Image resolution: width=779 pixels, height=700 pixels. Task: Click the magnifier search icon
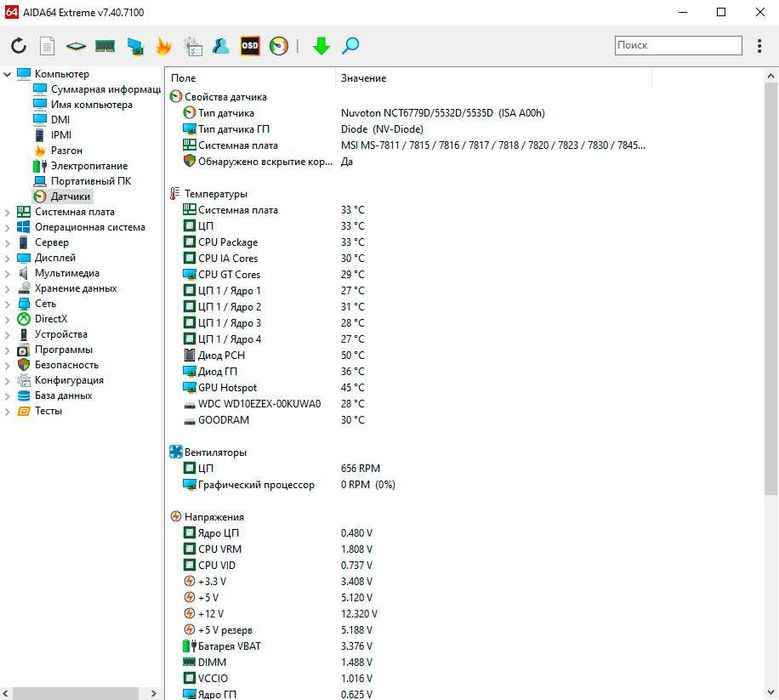pyautogui.click(x=351, y=46)
